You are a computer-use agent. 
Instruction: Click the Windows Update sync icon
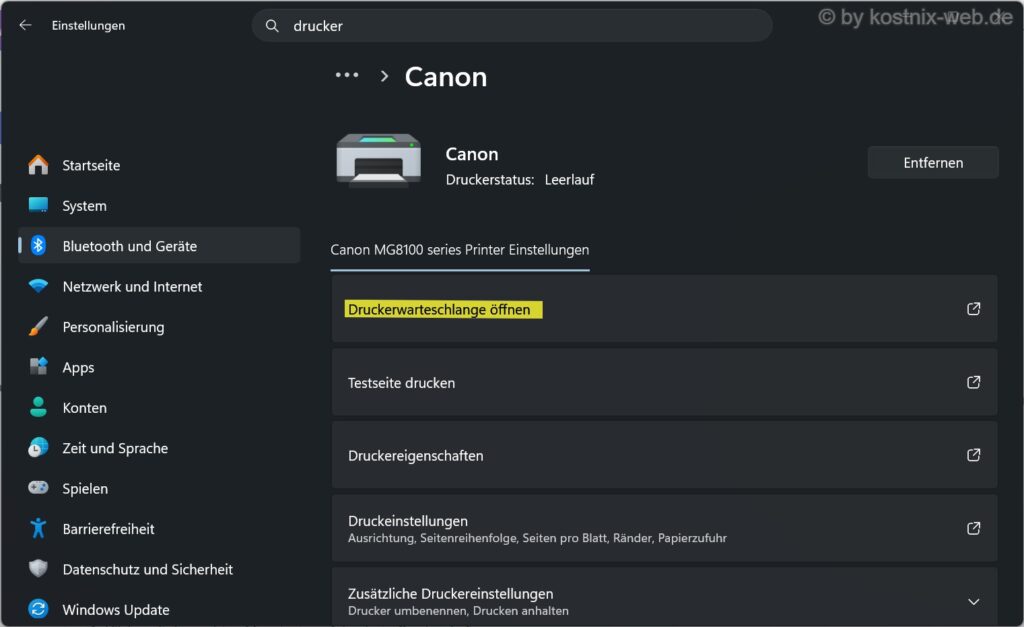pyautogui.click(x=39, y=609)
